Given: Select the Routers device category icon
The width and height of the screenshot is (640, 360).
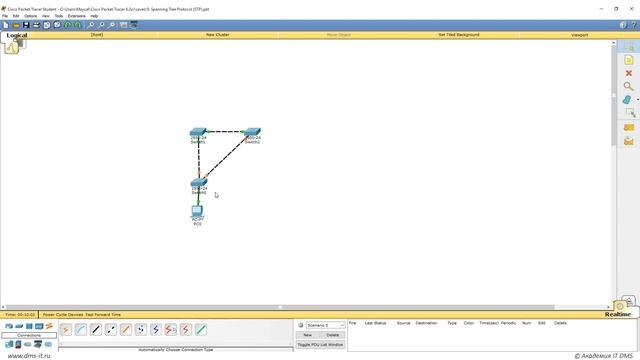Looking at the screenshot, I should [9, 326].
